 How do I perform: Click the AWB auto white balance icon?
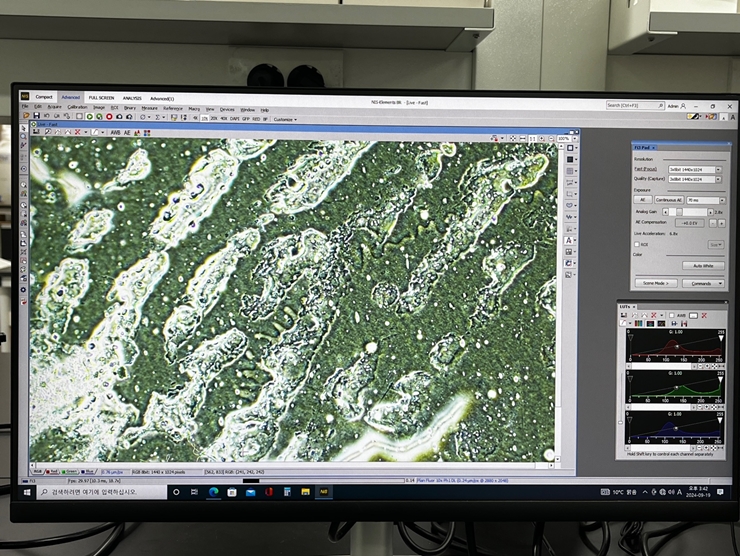coord(115,132)
